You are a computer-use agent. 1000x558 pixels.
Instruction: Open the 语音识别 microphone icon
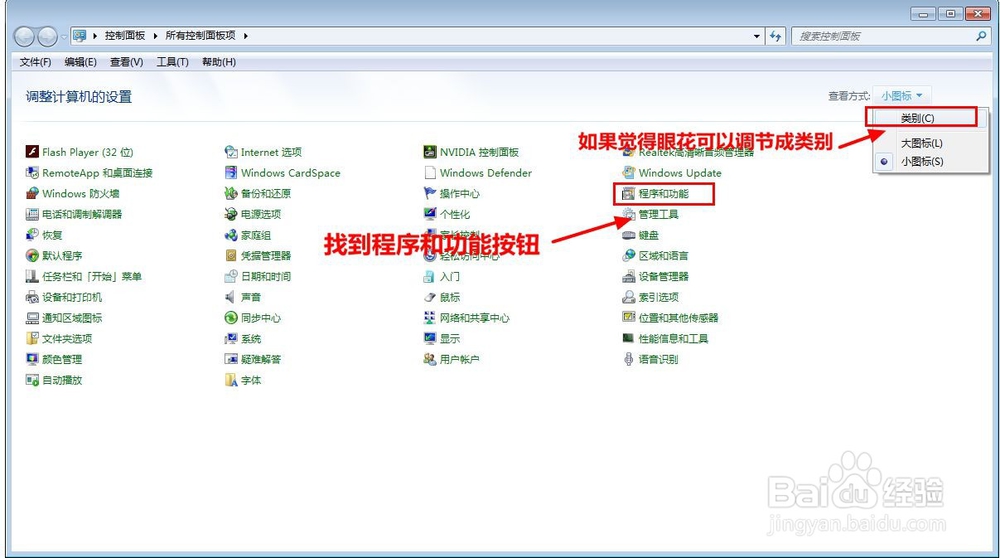(x=629, y=359)
